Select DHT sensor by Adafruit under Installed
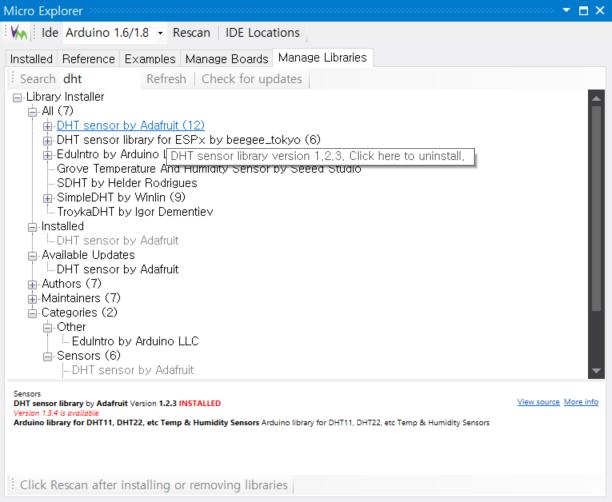612x502 pixels. tap(117, 241)
